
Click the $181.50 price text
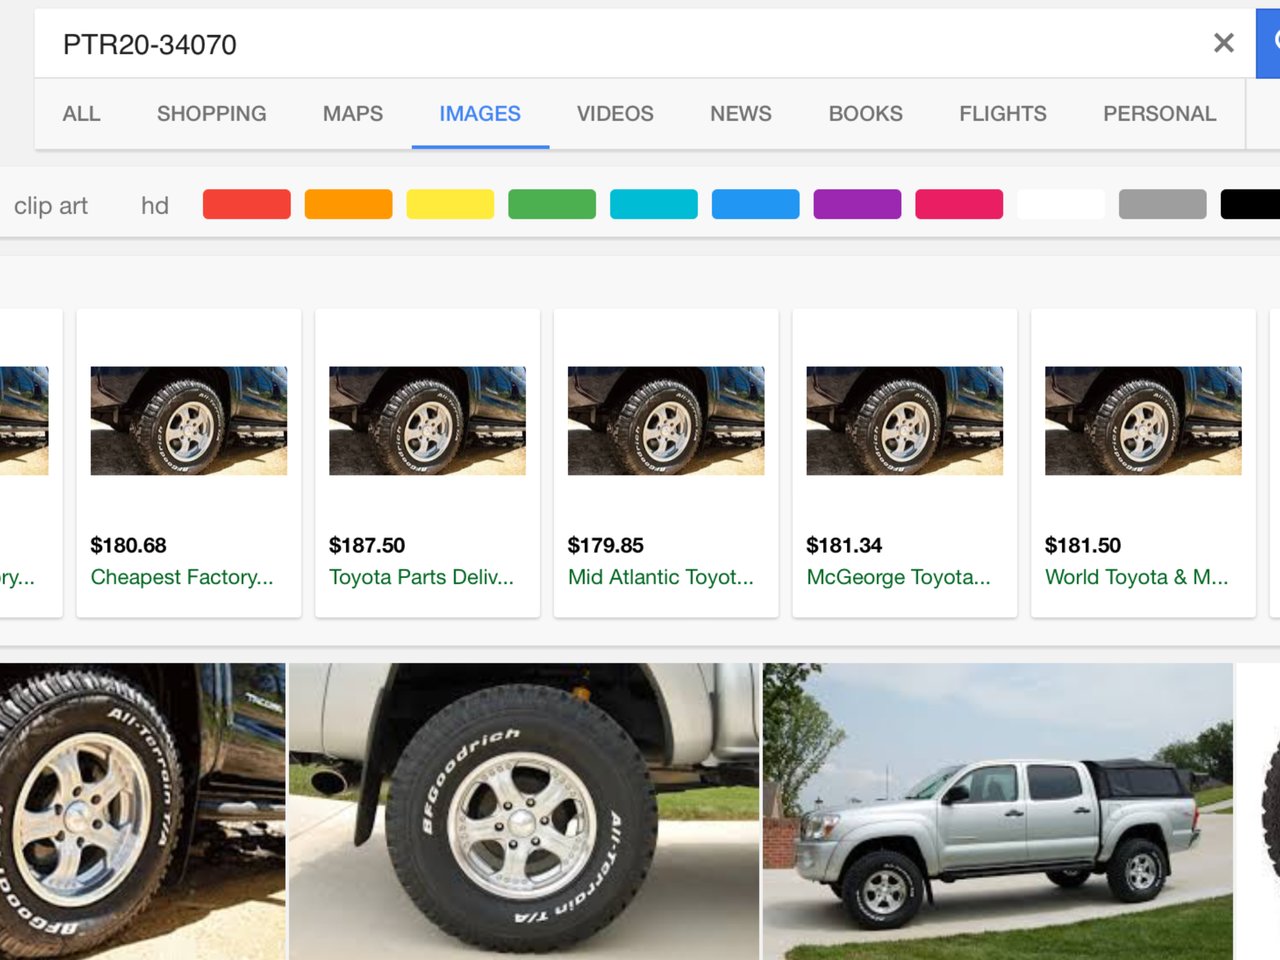click(1083, 545)
